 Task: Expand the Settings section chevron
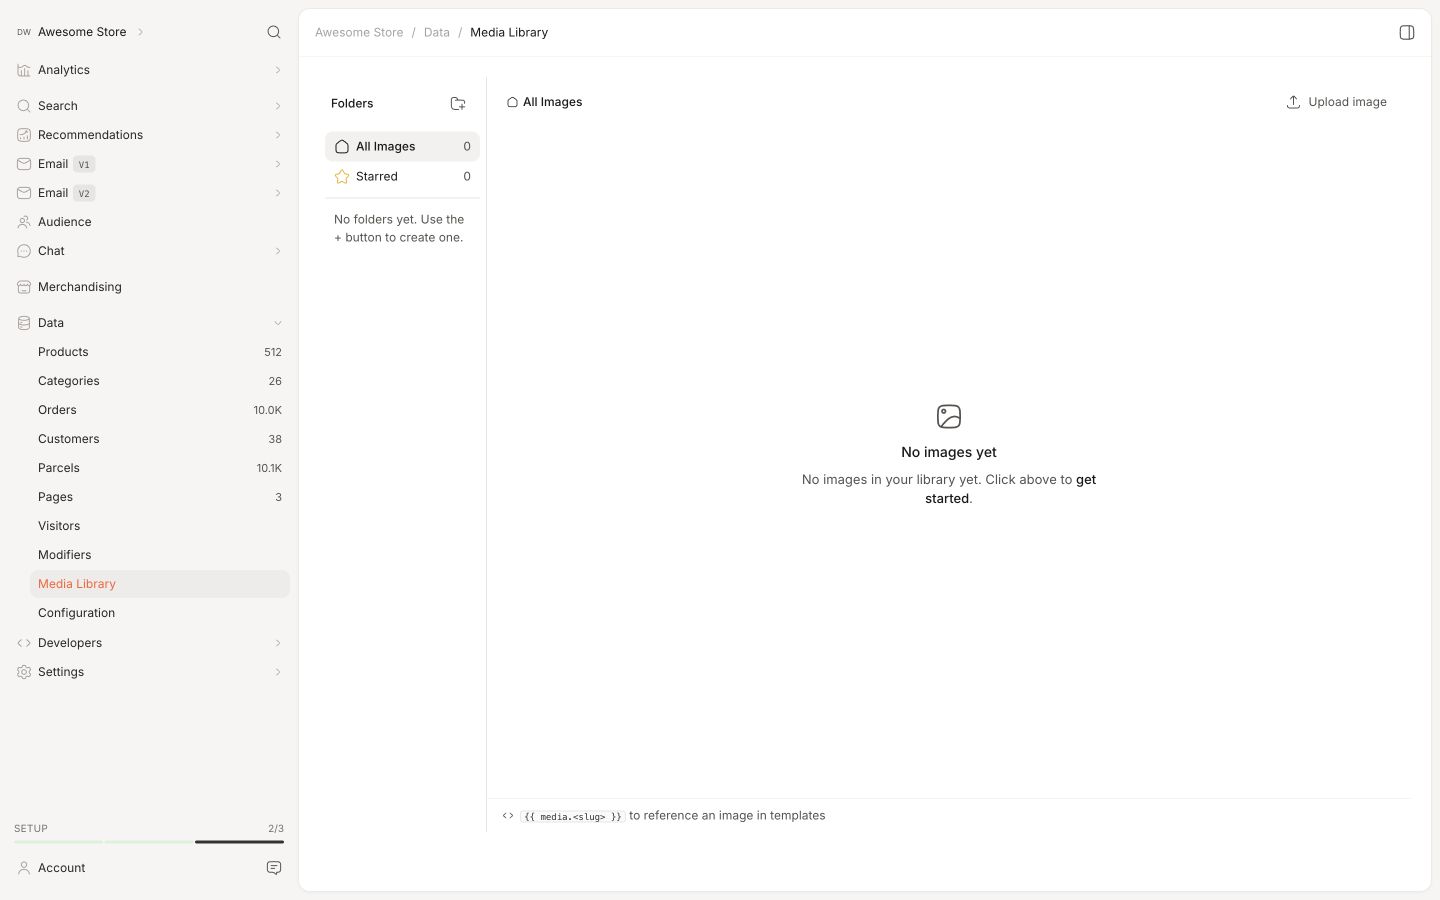[x=278, y=672]
